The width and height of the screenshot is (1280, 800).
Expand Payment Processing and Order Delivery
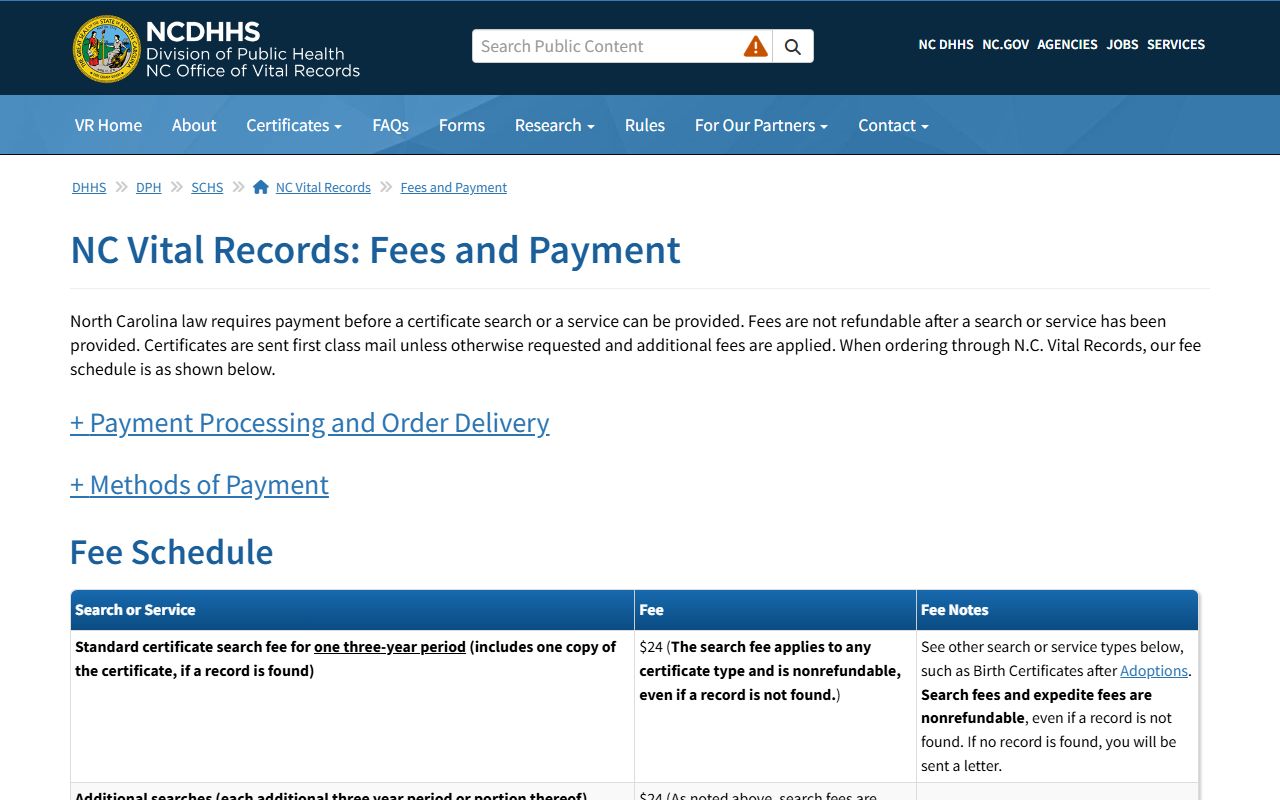point(310,423)
